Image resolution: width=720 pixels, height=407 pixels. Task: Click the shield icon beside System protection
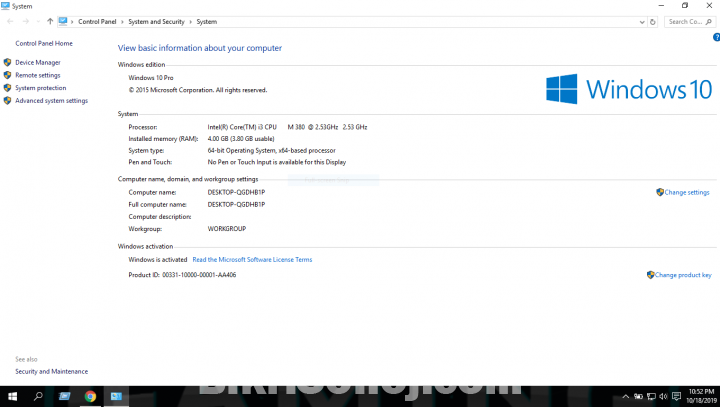7,88
